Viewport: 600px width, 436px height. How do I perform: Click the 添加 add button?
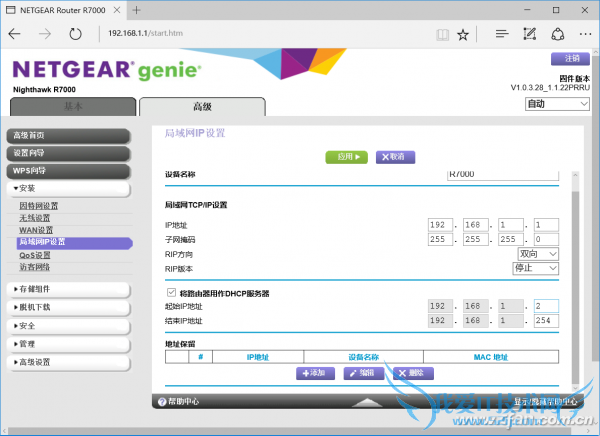click(315, 373)
